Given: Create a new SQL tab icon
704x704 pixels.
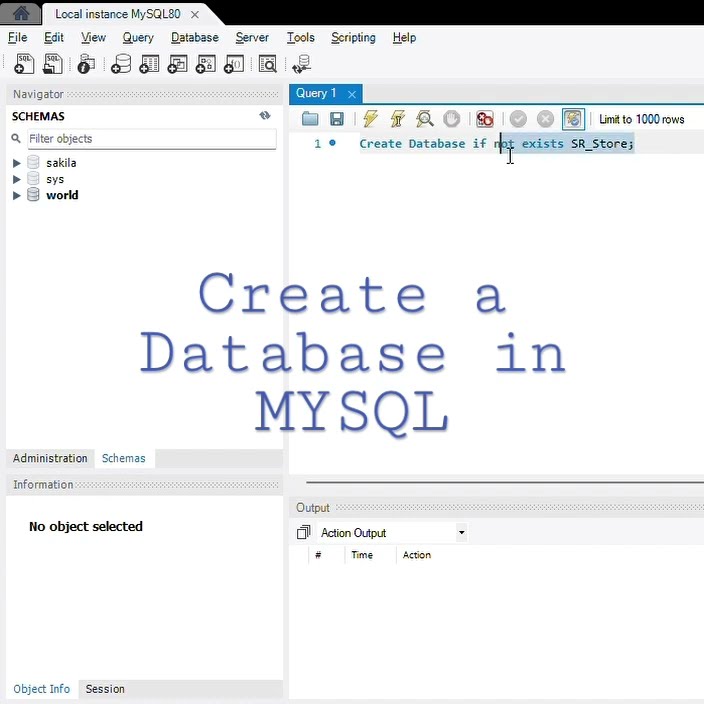Looking at the screenshot, I should click(x=24, y=63).
